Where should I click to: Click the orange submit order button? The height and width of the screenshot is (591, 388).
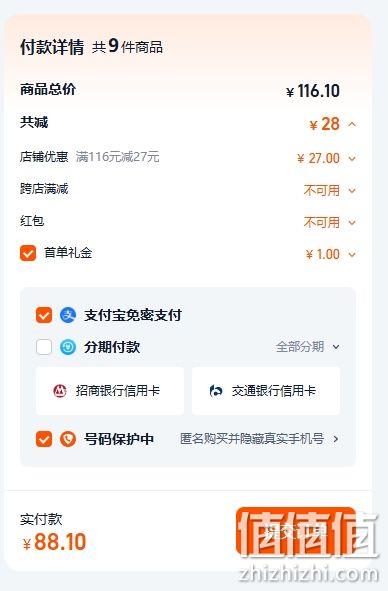(x=296, y=531)
